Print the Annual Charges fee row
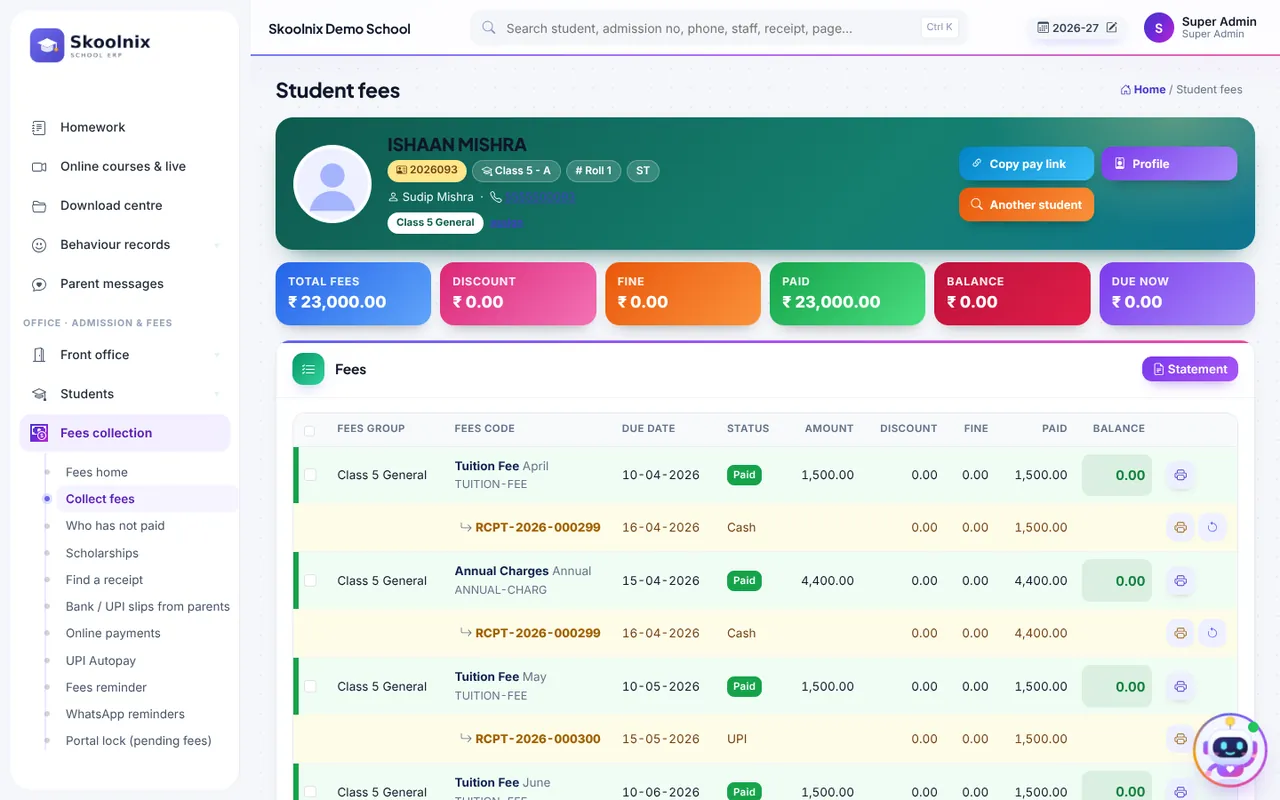Screen dimensions: 1280x800 1180,581
